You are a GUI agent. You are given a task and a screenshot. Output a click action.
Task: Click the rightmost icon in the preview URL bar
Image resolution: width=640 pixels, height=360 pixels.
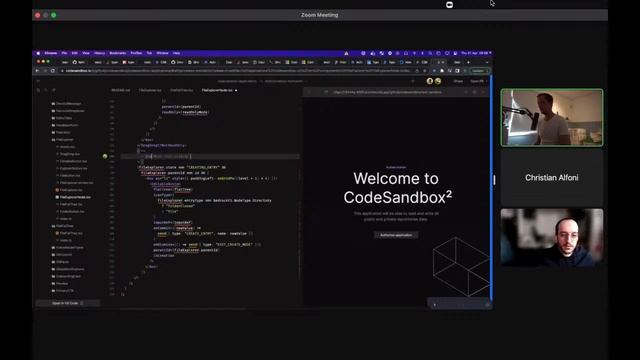(x=483, y=92)
